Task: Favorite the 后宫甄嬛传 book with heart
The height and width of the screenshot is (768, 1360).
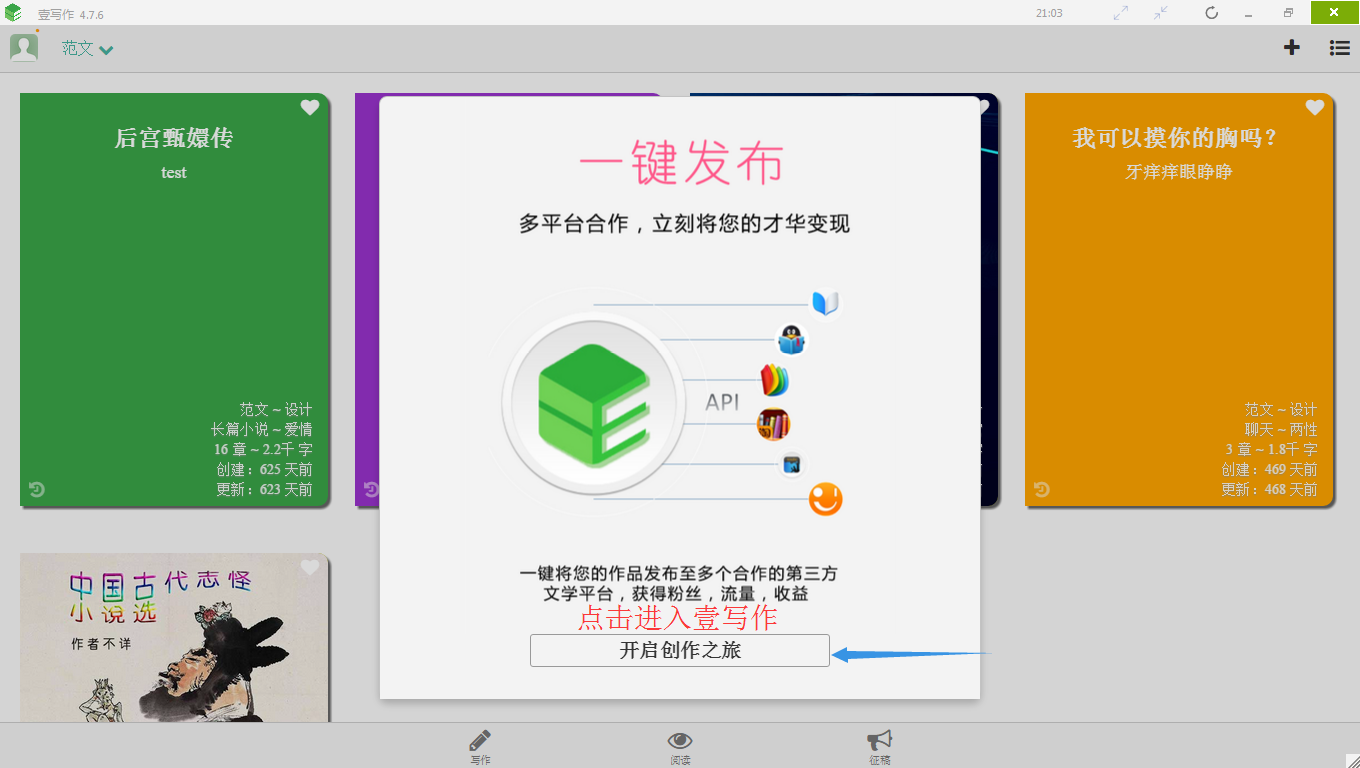Action: pyautogui.click(x=310, y=108)
